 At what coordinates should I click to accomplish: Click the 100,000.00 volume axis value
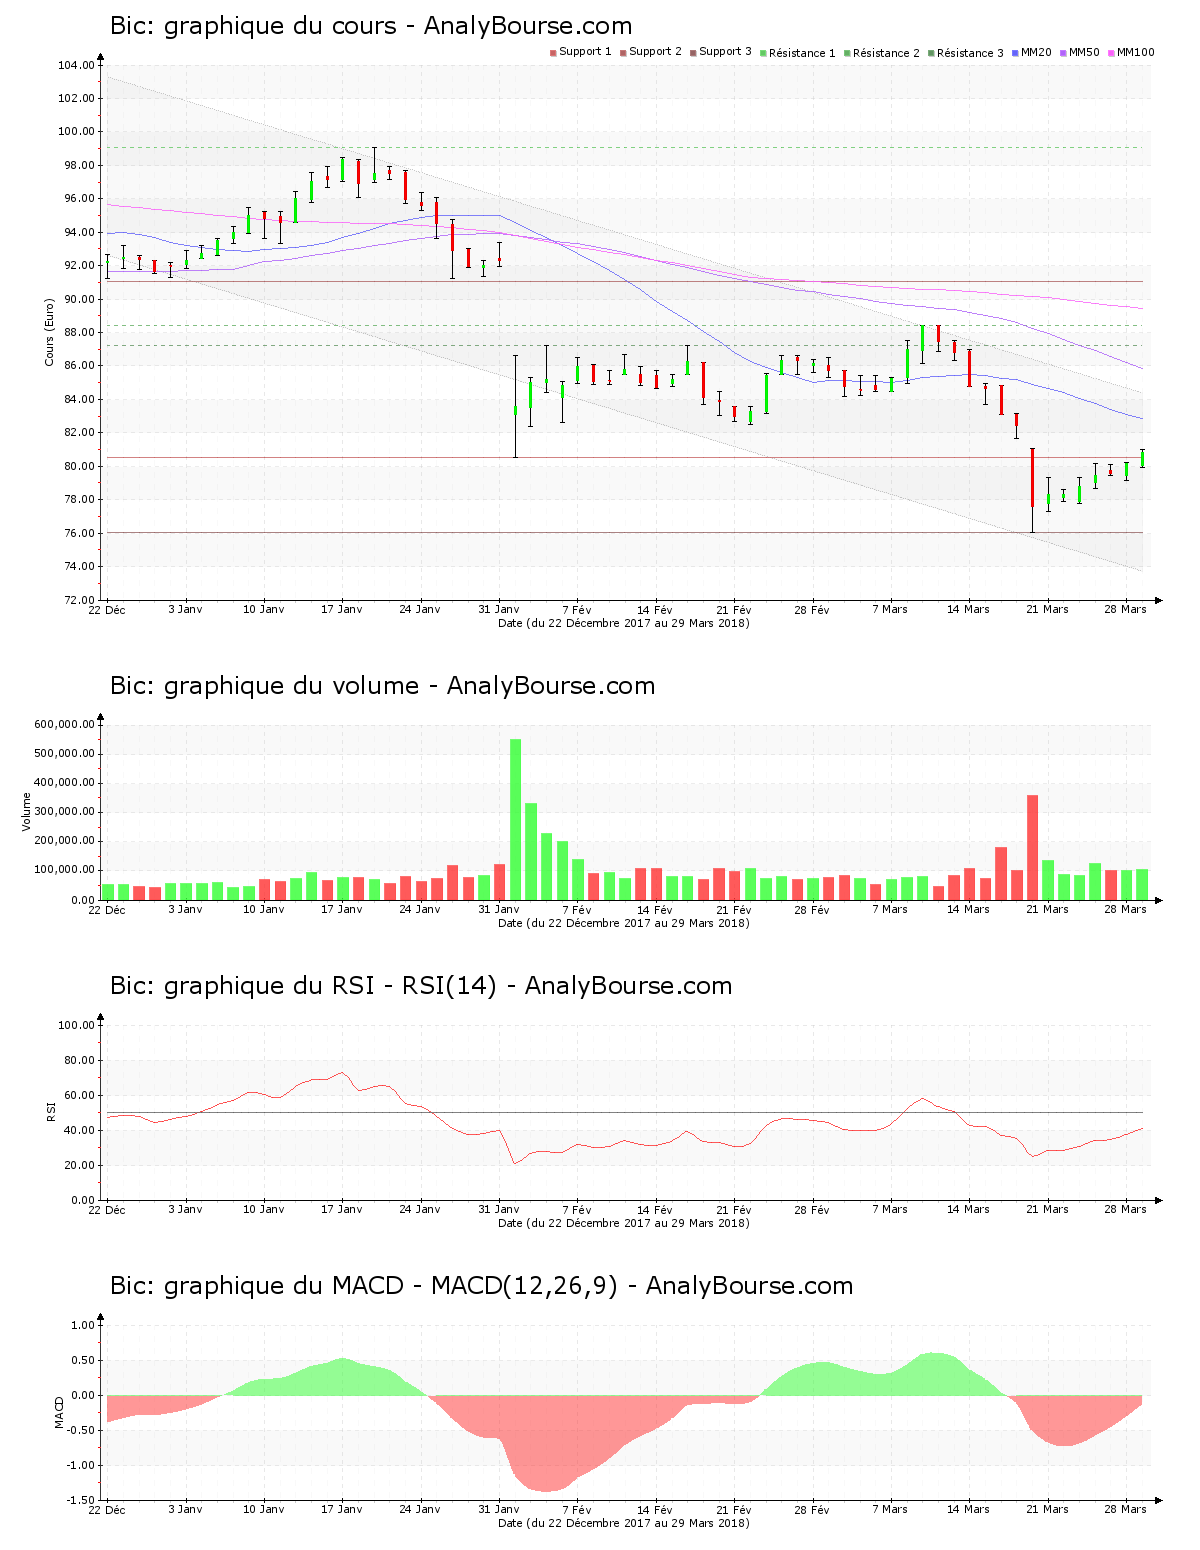64,870
